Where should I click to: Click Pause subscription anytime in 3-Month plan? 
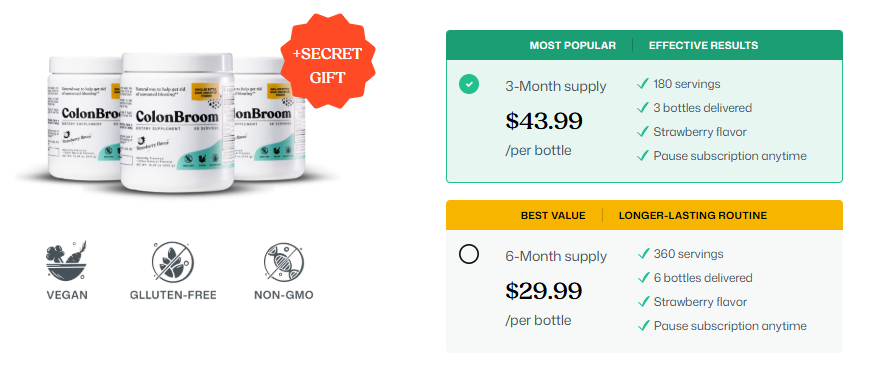pyautogui.click(x=730, y=156)
